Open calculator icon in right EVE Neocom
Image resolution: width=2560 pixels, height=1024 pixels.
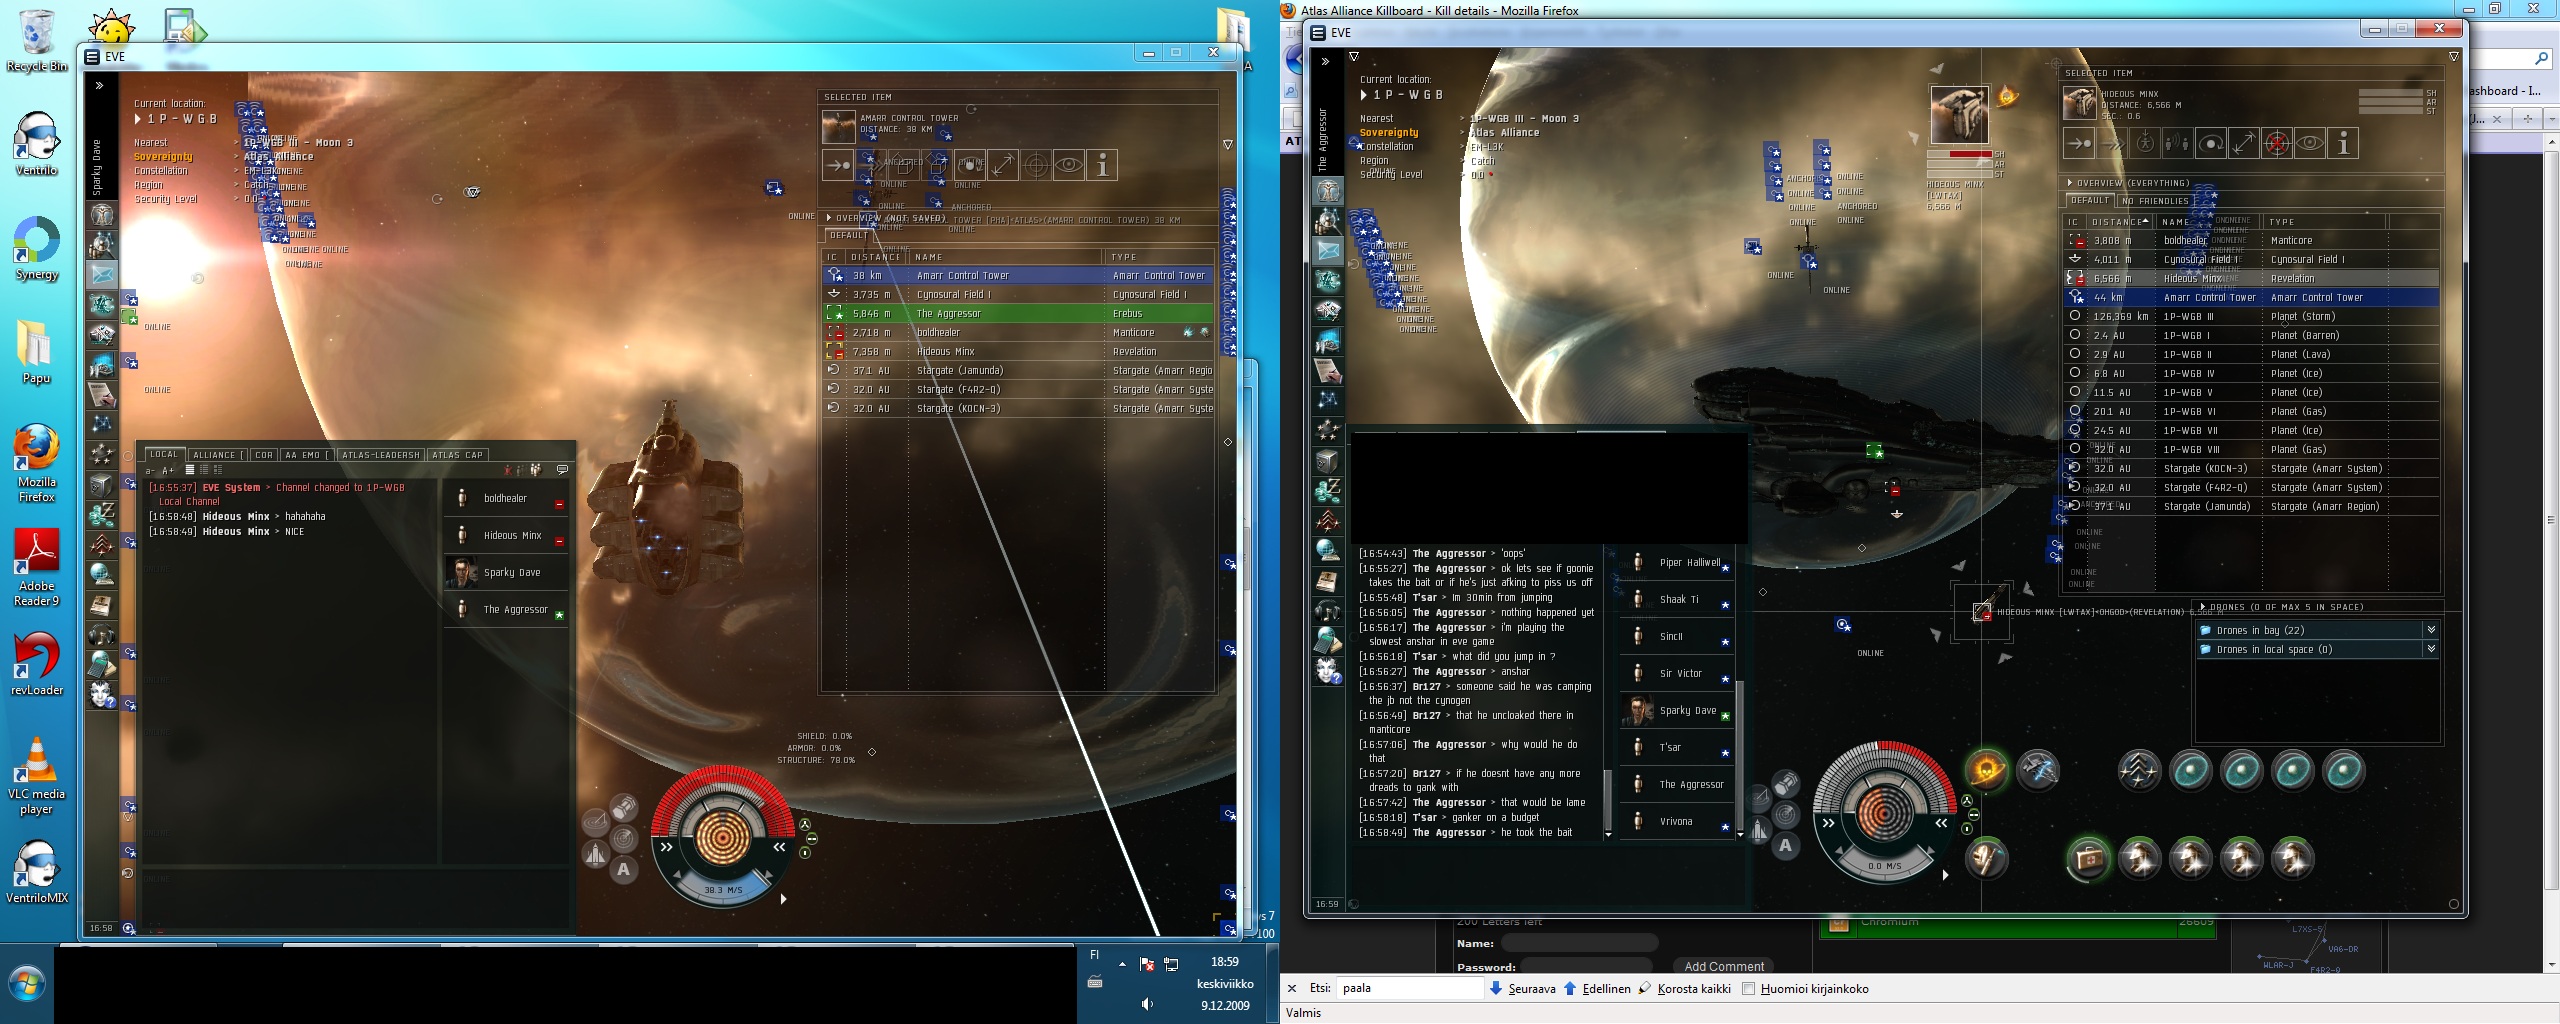pyautogui.click(x=1328, y=641)
